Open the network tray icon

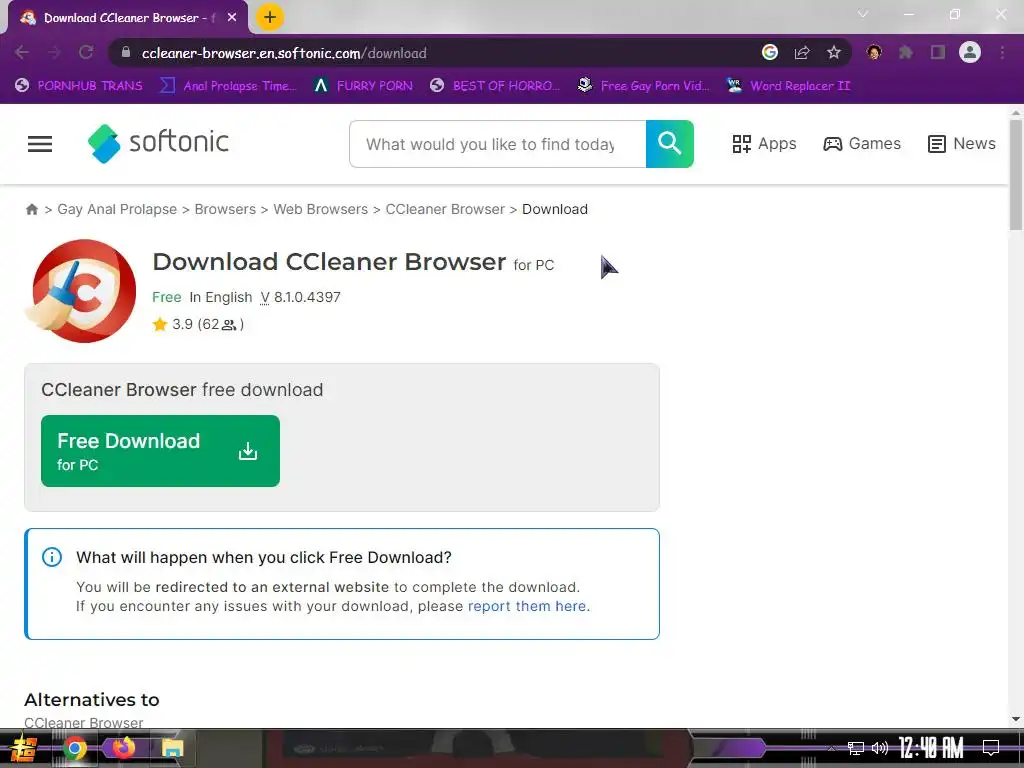coord(856,748)
